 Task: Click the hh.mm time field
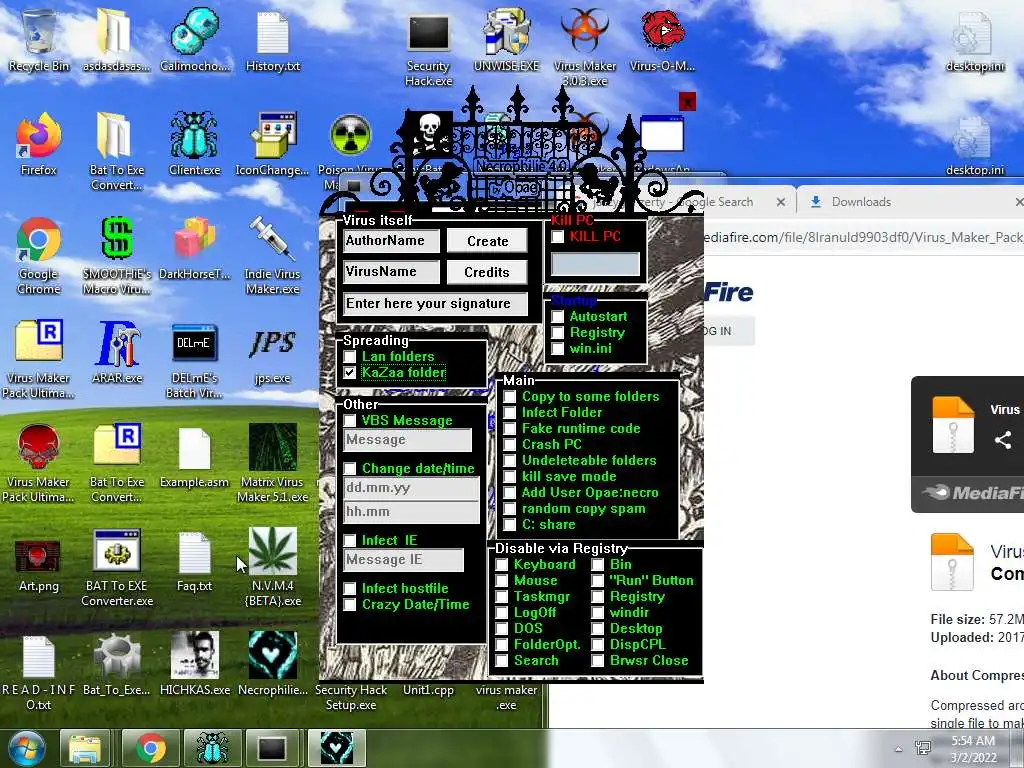click(411, 511)
